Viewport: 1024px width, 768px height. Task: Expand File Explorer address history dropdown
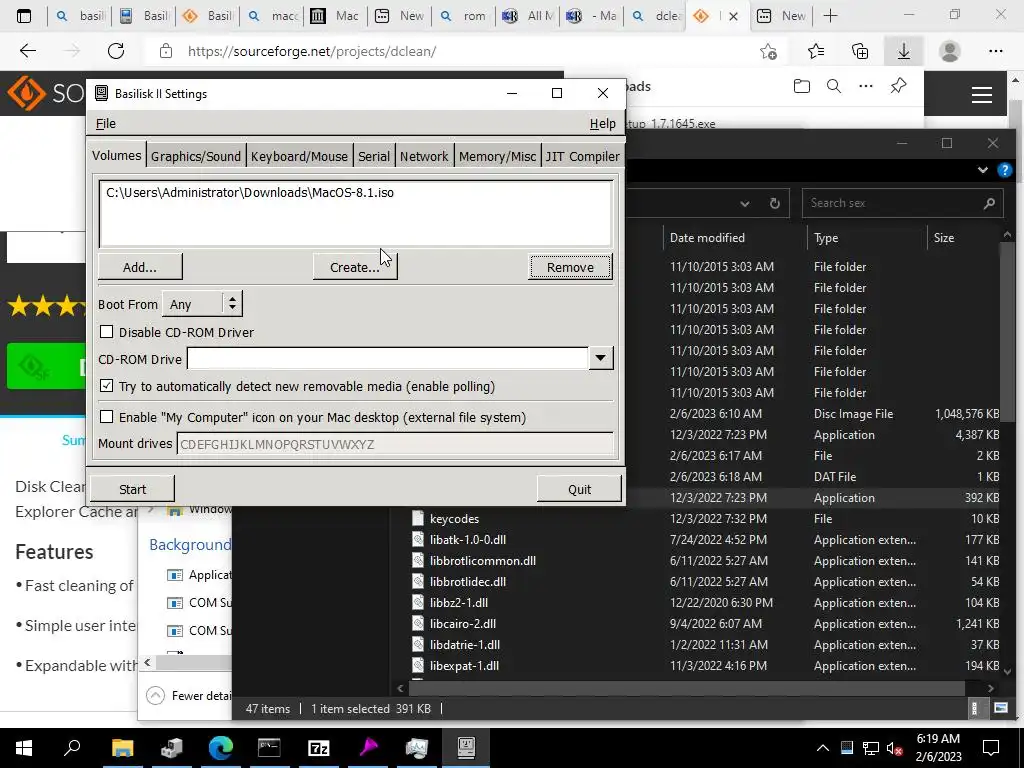pyautogui.click(x=744, y=204)
